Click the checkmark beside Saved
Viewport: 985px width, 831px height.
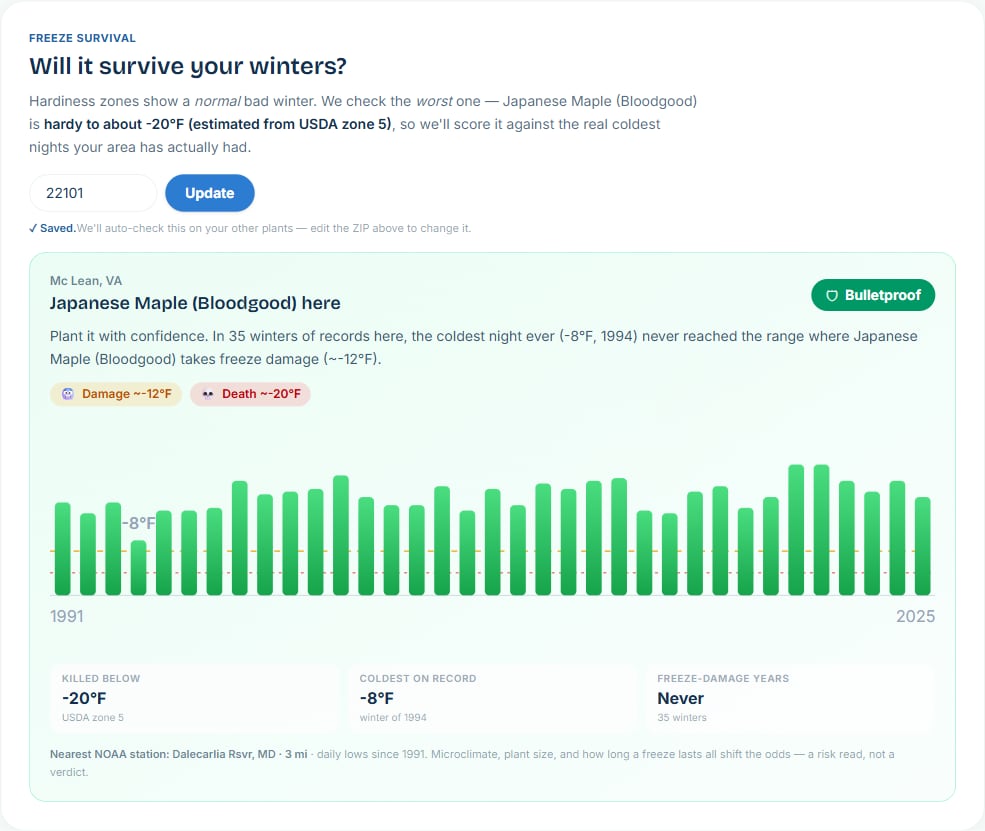click(x=33, y=228)
